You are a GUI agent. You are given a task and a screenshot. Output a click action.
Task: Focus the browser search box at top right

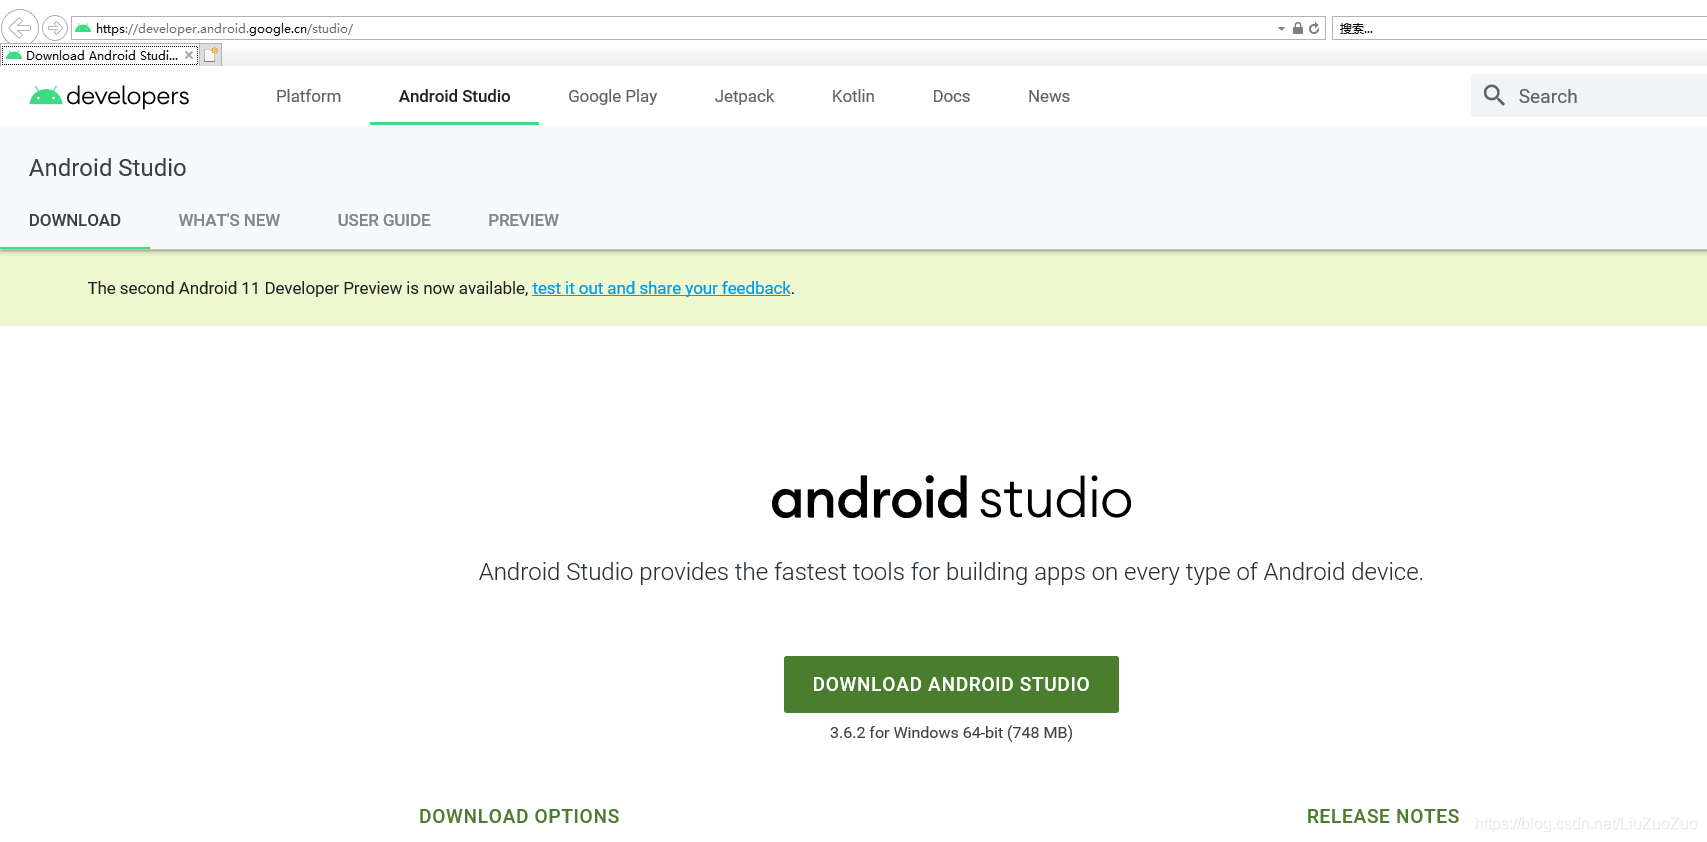pos(1519,28)
